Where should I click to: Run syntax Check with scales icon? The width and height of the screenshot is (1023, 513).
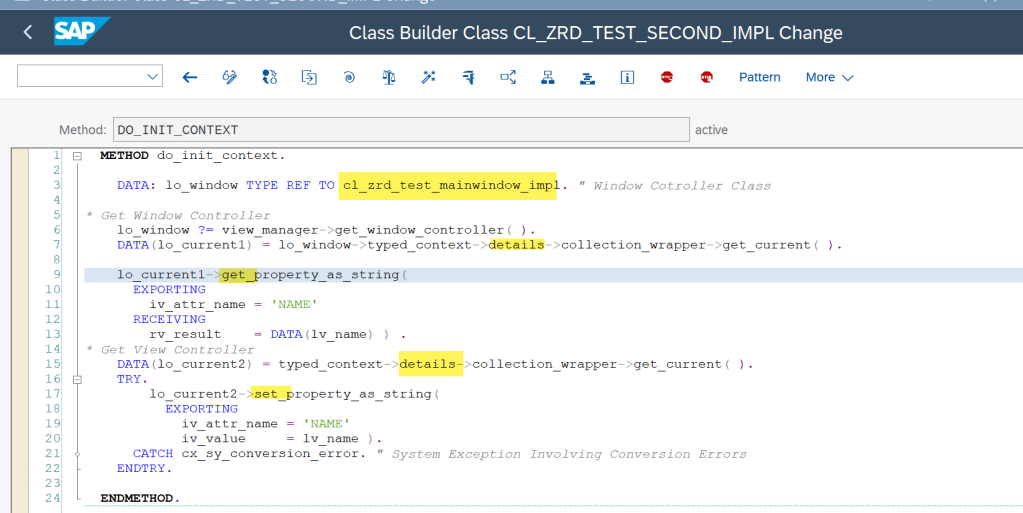pos(389,77)
